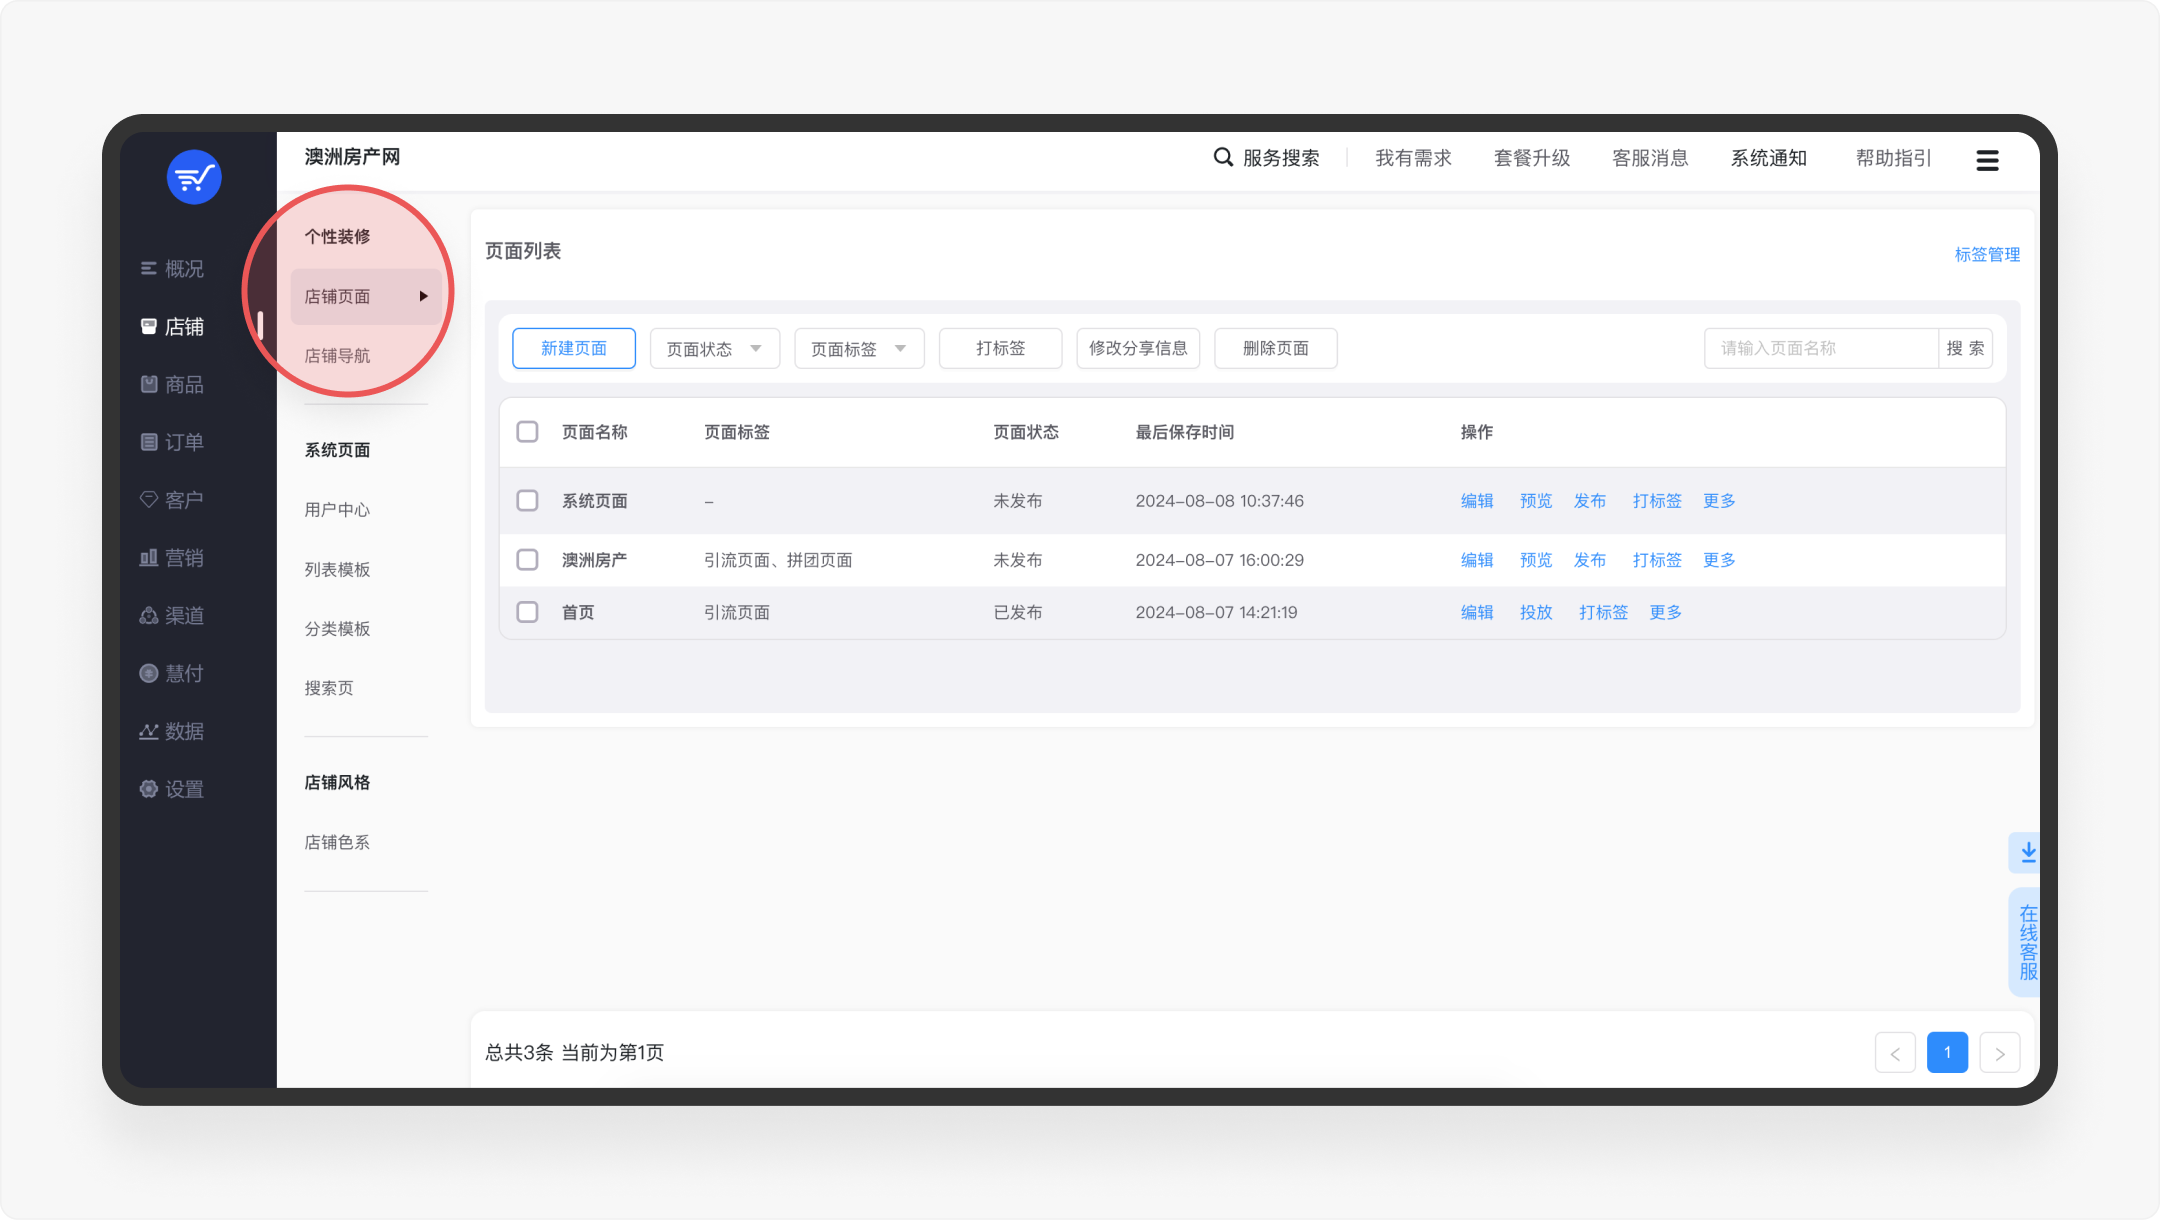Click 编辑 for the 首页 row
Image resolution: width=2160 pixels, height=1229 pixels.
tap(1476, 612)
